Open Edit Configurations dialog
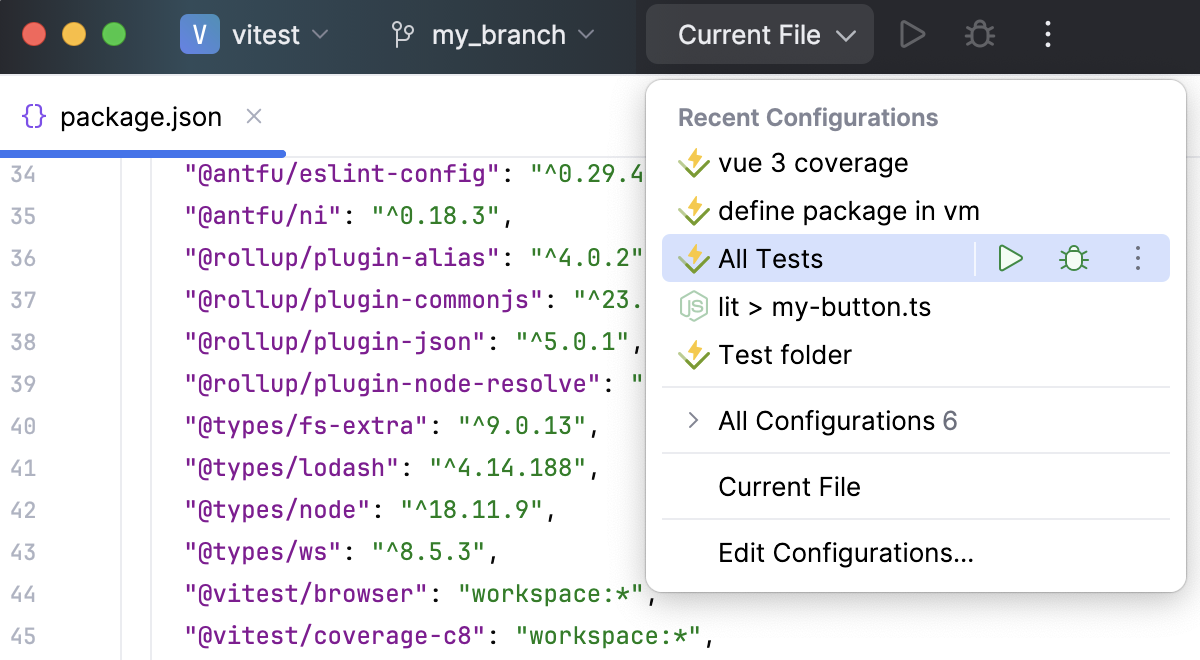Screen dimensions: 1200x660 click(845, 553)
